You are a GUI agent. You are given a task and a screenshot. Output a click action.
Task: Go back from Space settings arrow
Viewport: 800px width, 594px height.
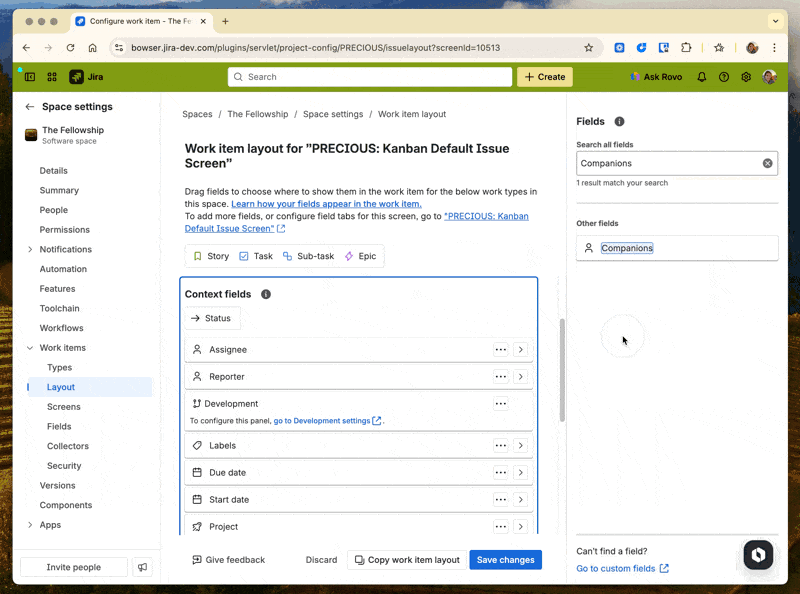30,107
